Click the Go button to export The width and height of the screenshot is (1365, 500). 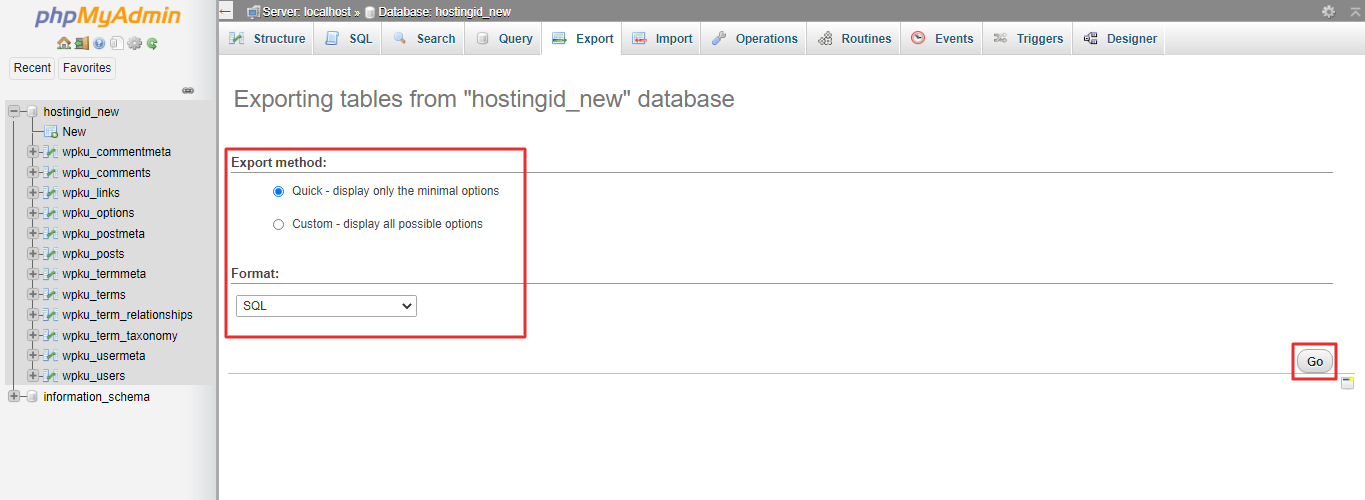pos(1315,361)
